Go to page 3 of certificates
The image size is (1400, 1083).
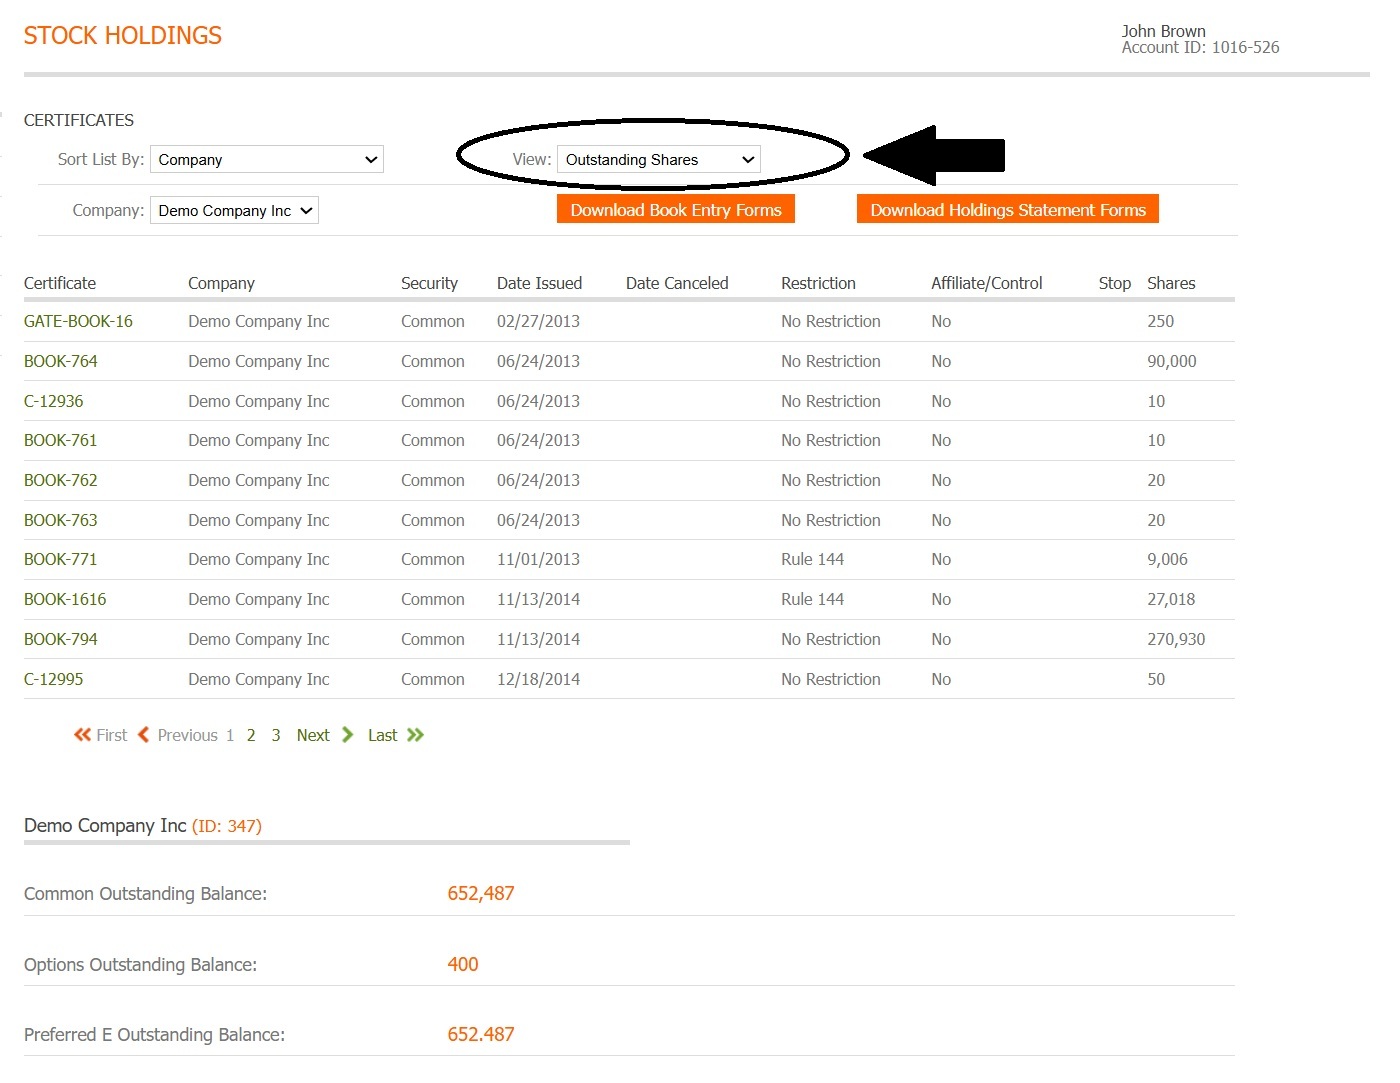click(276, 736)
